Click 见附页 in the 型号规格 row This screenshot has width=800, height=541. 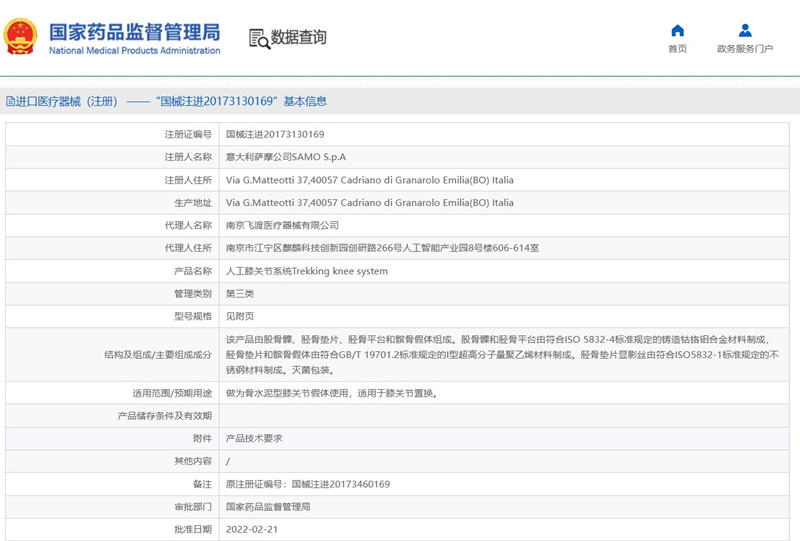pos(240,316)
